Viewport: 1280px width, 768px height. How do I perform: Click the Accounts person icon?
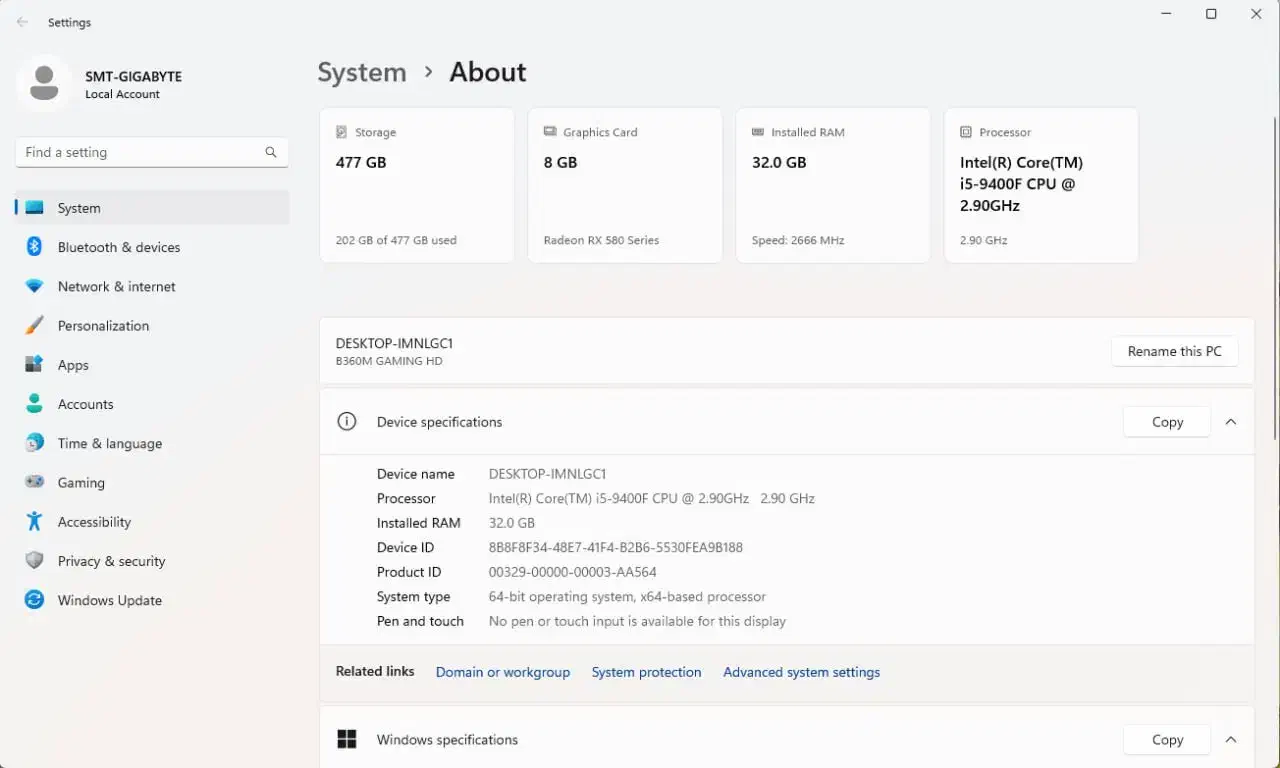[x=34, y=404]
